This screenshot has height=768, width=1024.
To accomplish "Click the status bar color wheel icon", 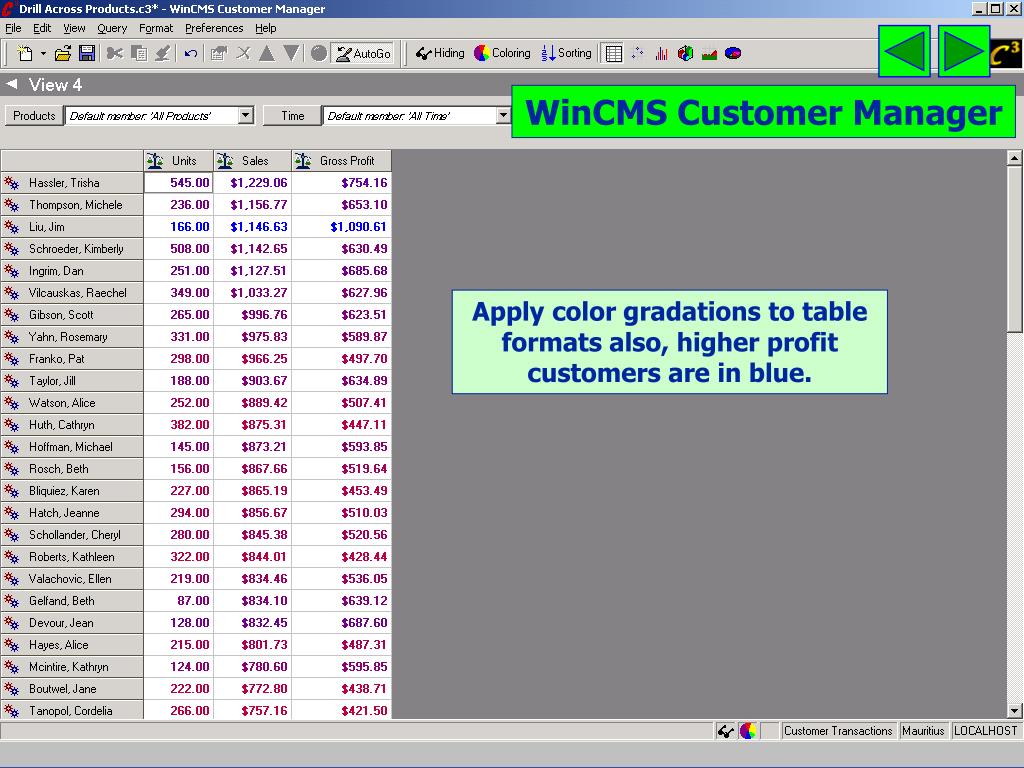I will coord(748,731).
